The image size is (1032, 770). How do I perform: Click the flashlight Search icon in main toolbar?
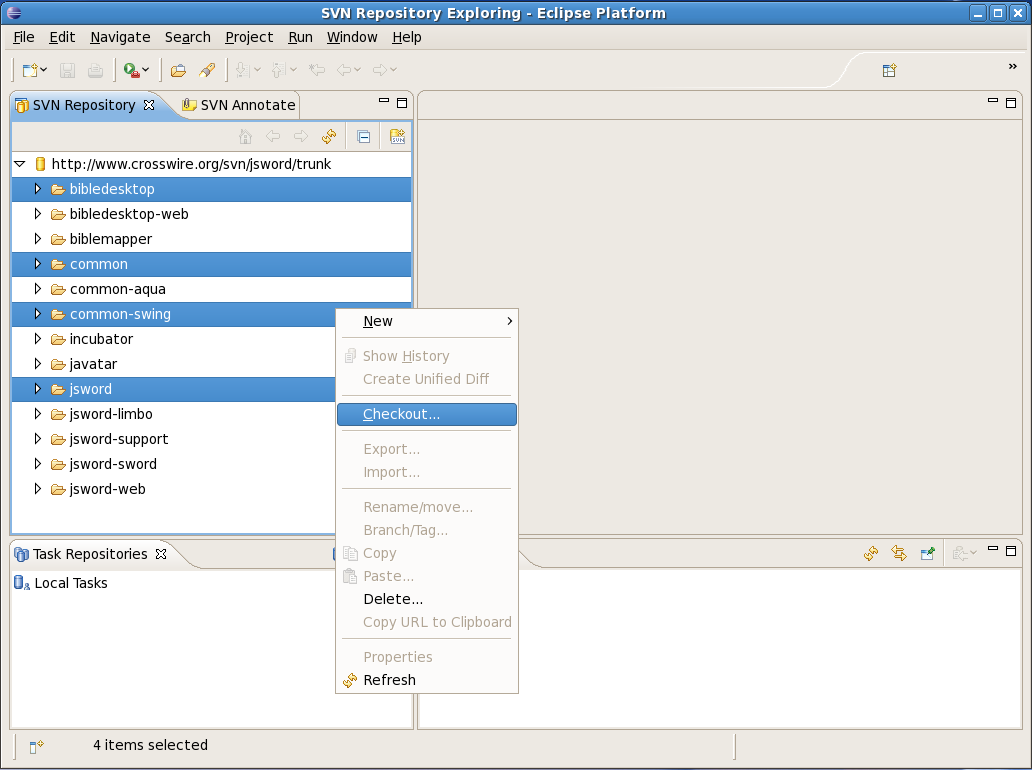point(207,70)
